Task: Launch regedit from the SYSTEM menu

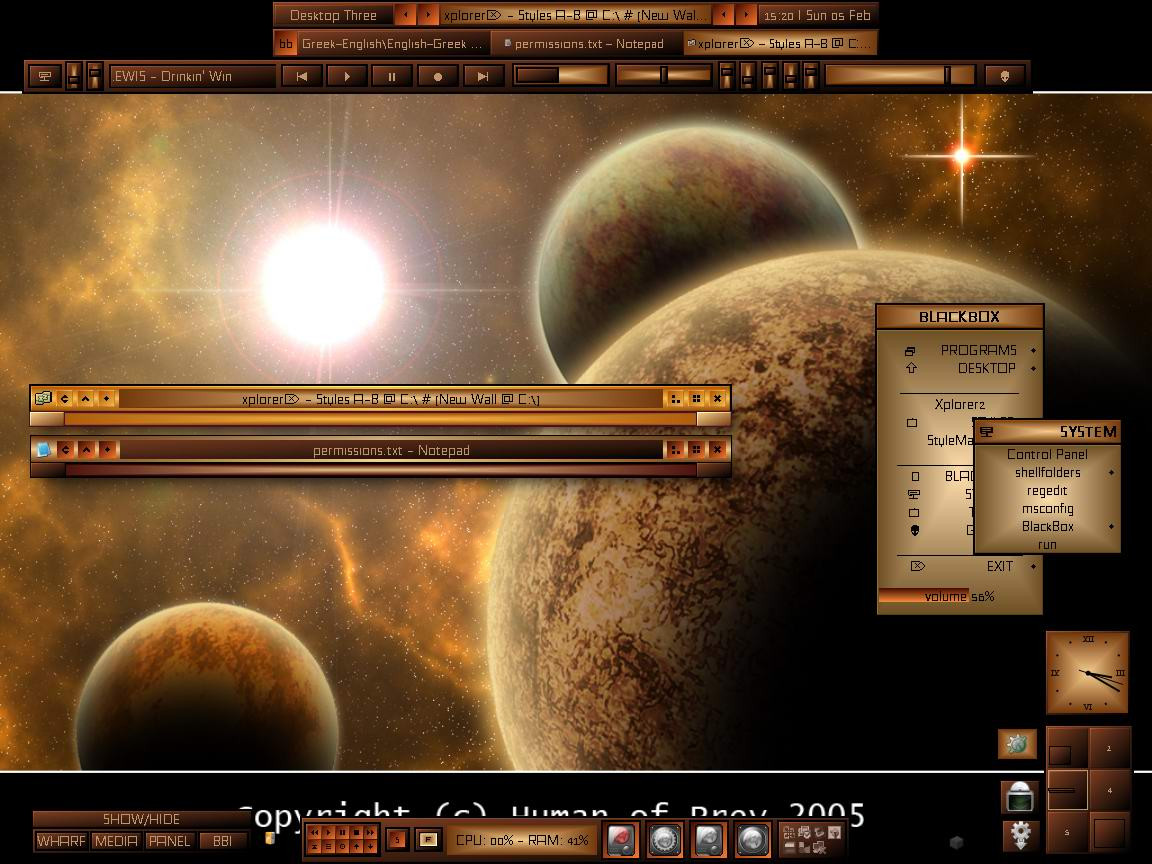Action: point(1047,491)
